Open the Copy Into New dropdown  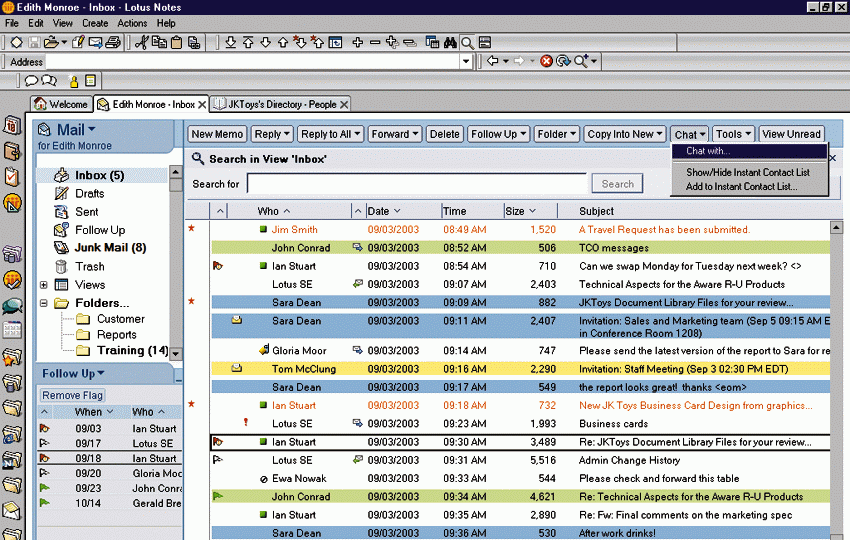click(624, 134)
